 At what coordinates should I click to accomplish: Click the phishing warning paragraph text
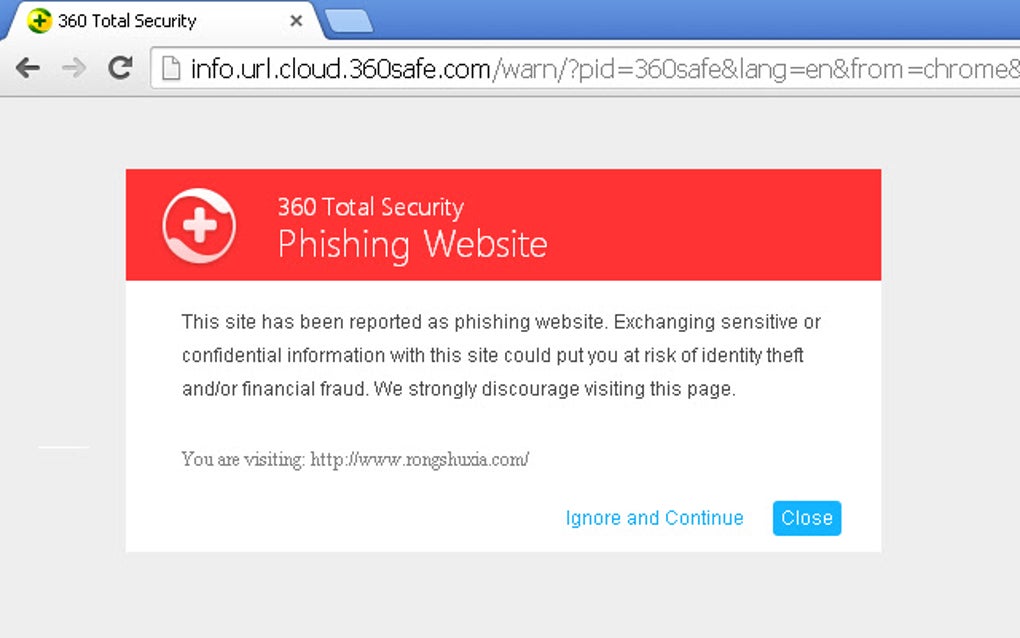point(500,356)
